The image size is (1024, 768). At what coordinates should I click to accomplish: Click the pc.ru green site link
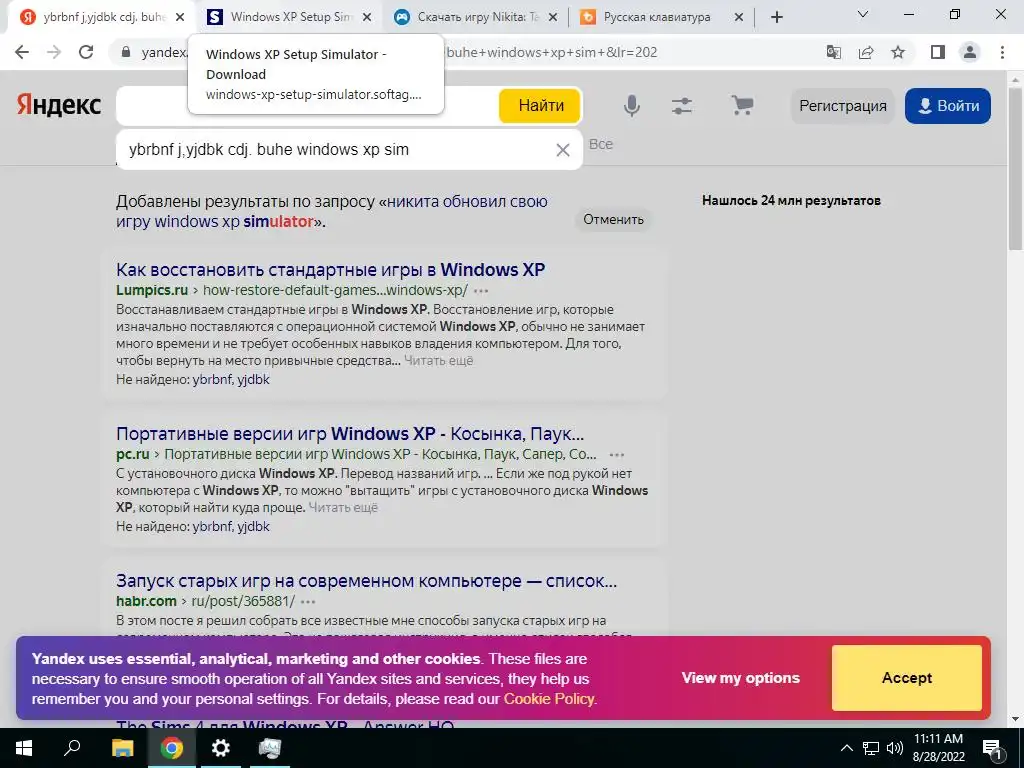click(133, 454)
